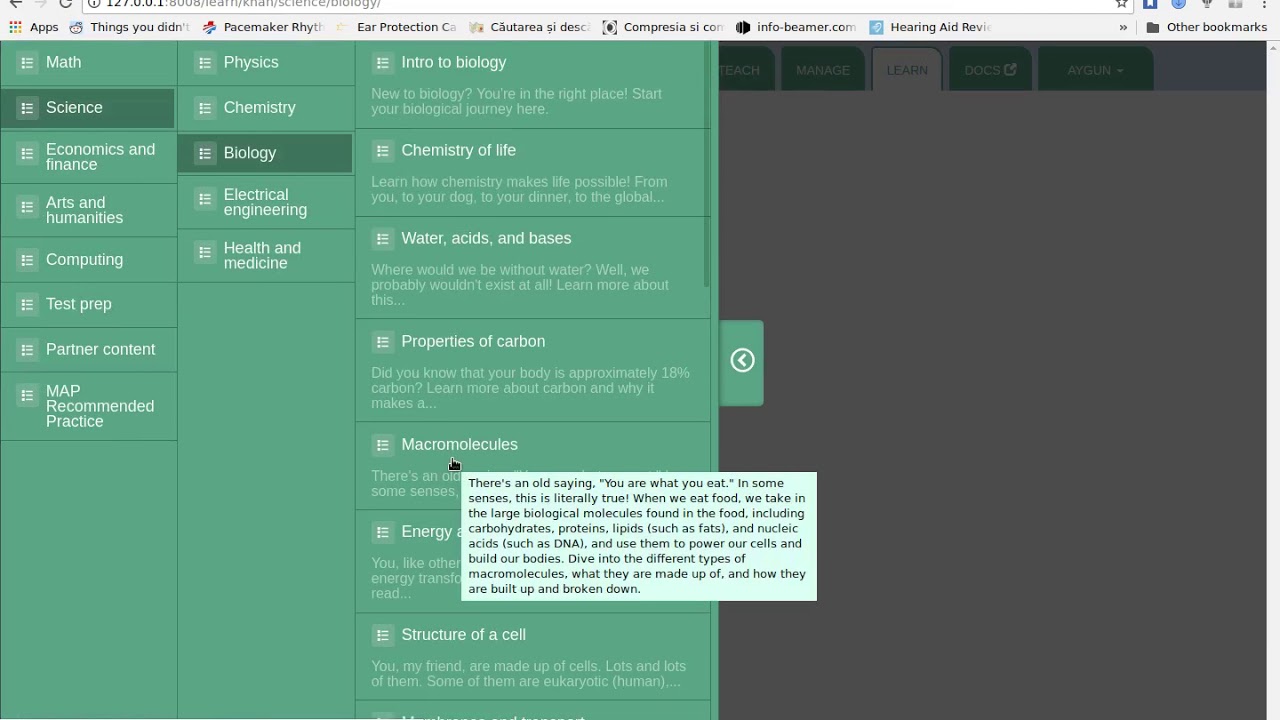Image resolution: width=1280 pixels, height=720 pixels.
Task: Click the list icon beside Electrical engineering
Action: (x=205, y=198)
